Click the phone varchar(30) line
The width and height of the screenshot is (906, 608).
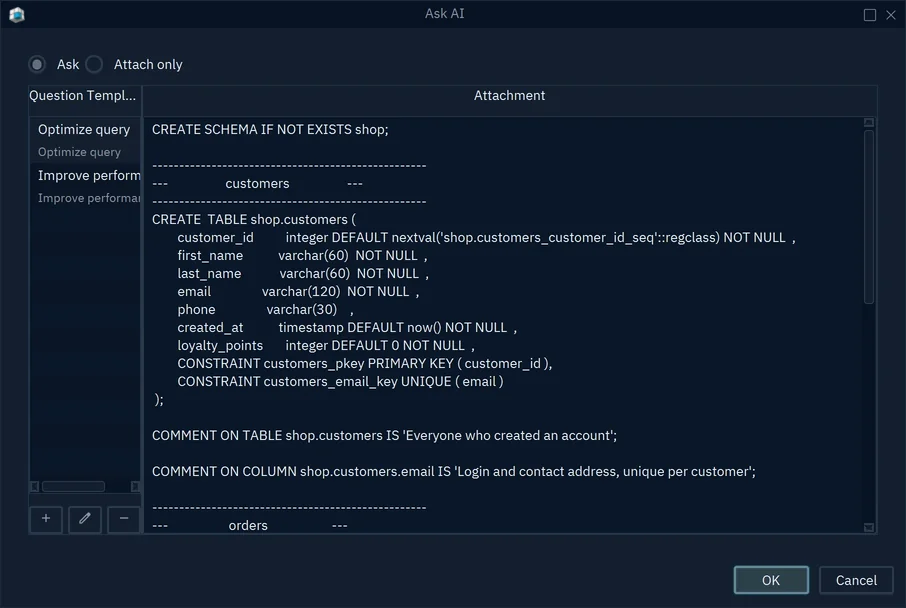265,309
